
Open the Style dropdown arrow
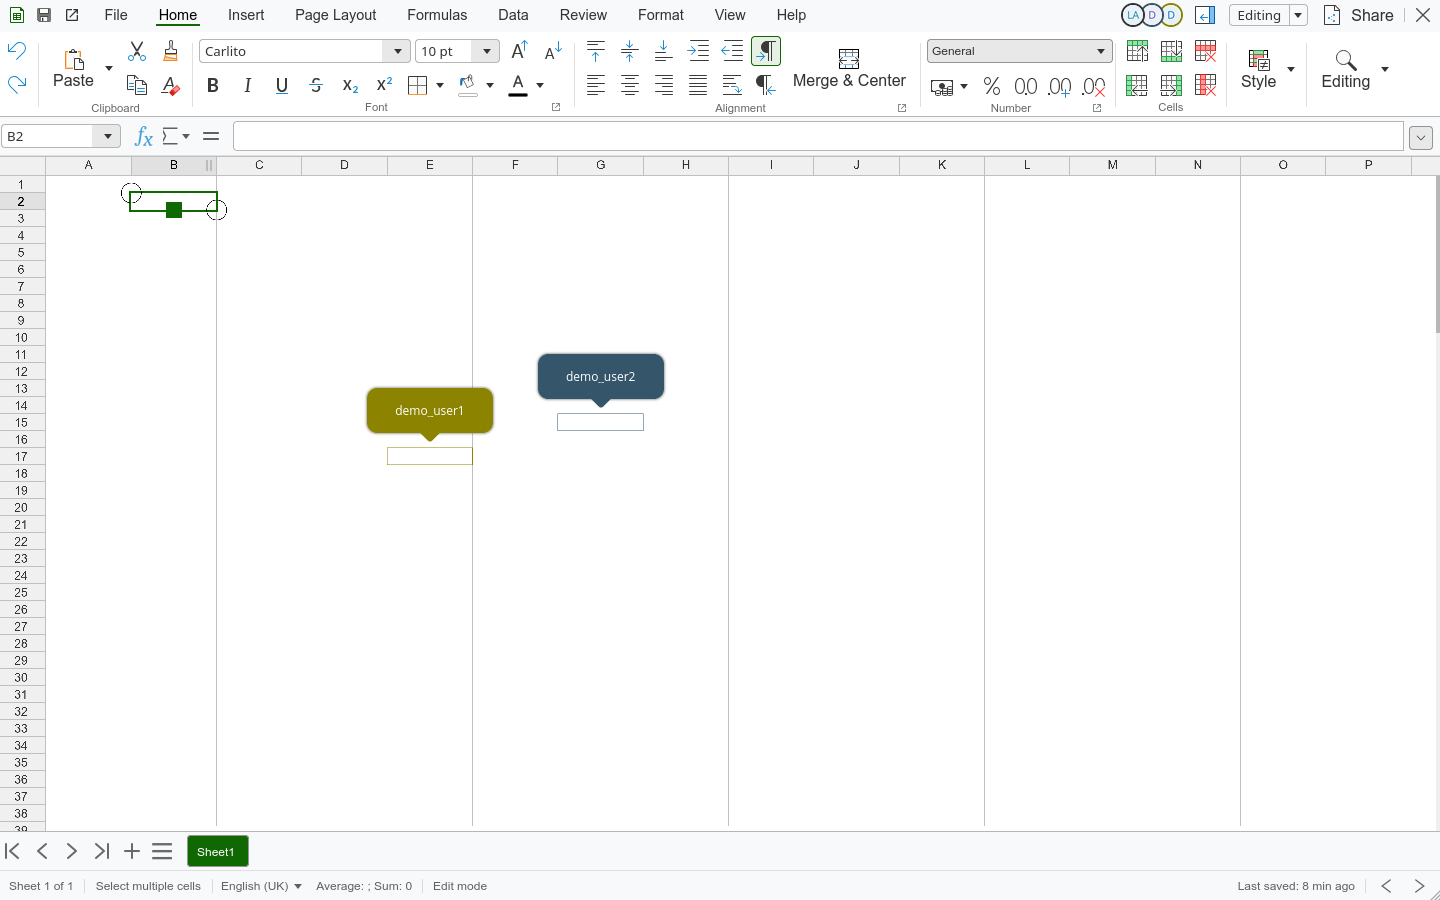click(1291, 69)
